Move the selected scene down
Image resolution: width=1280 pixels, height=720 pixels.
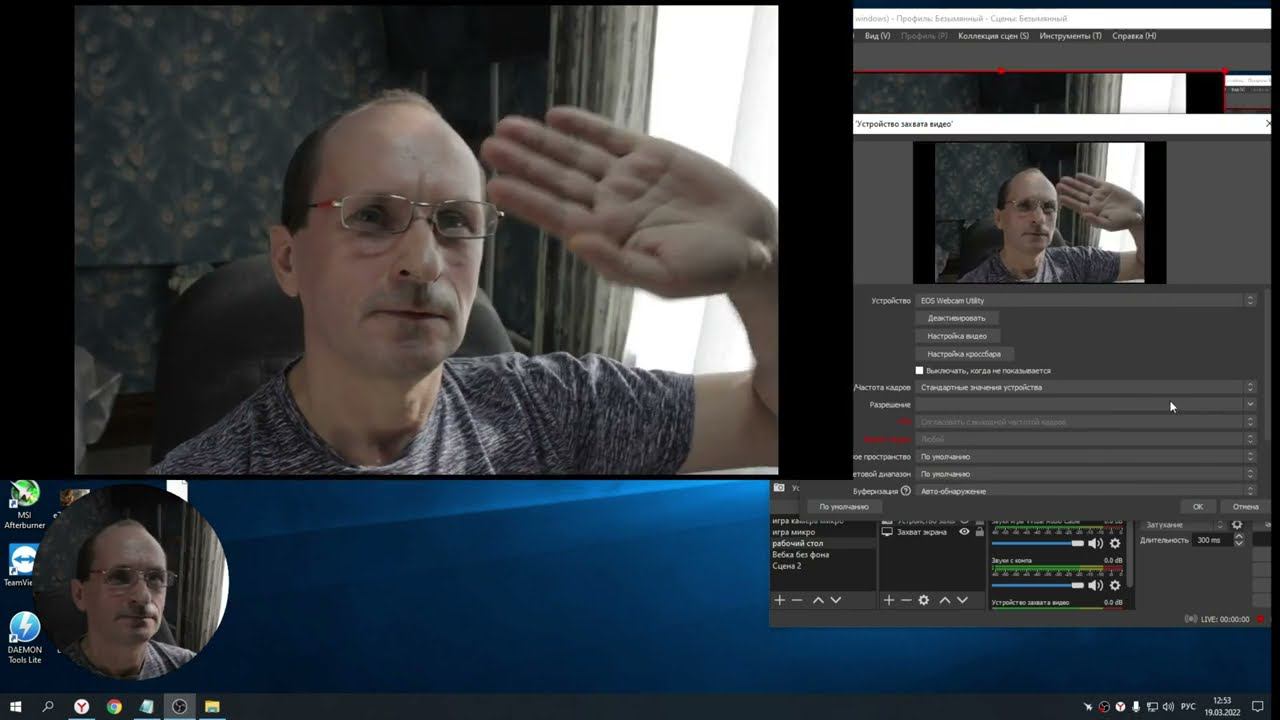click(836, 600)
